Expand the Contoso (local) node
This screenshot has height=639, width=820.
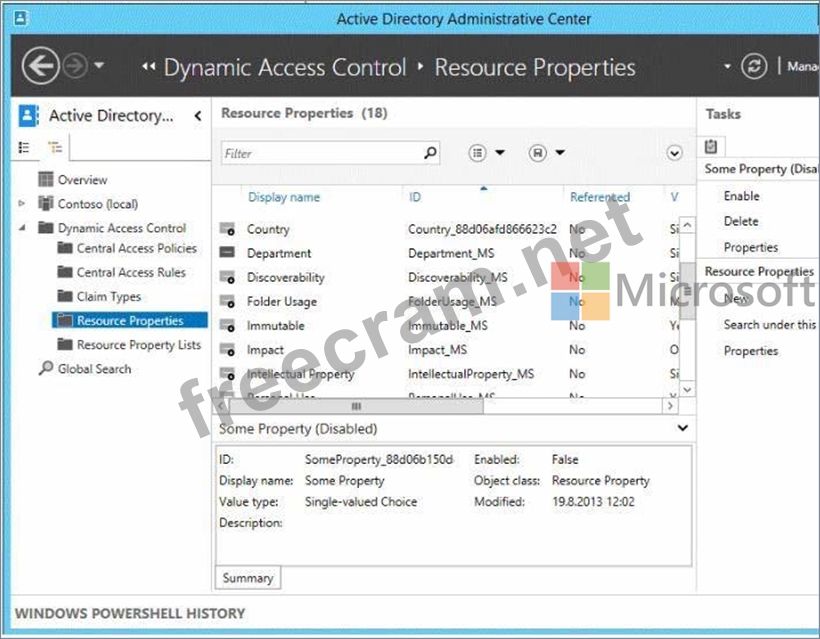(x=21, y=203)
